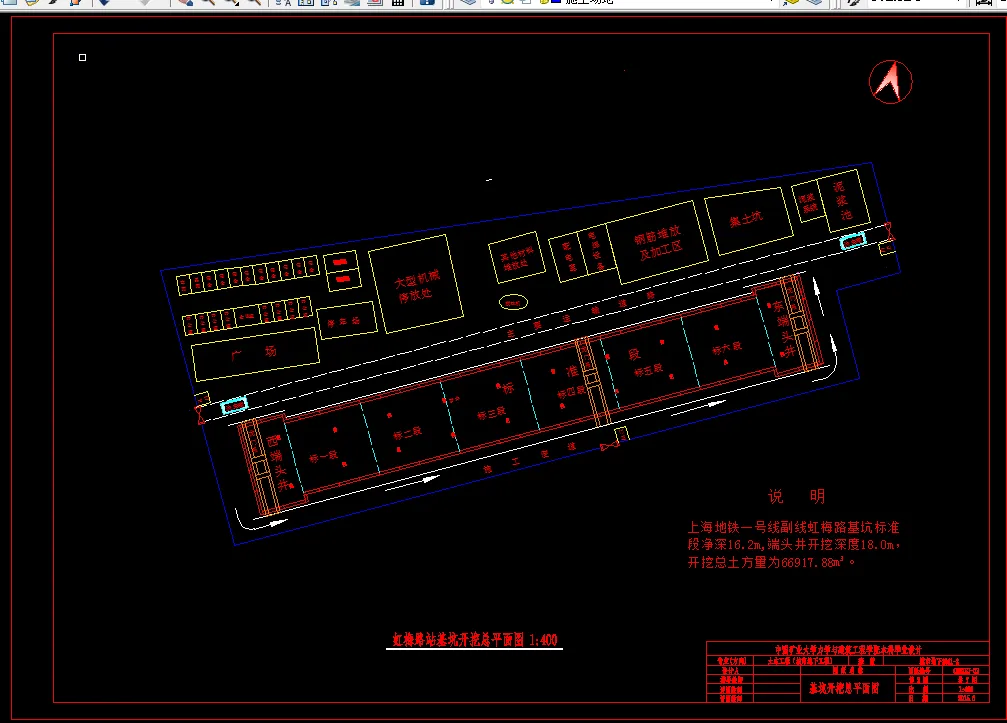The height and width of the screenshot is (723, 1007).
Task: Select the note line 开挖总土方量为66917.88m³
Action: pyautogui.click(x=771, y=562)
